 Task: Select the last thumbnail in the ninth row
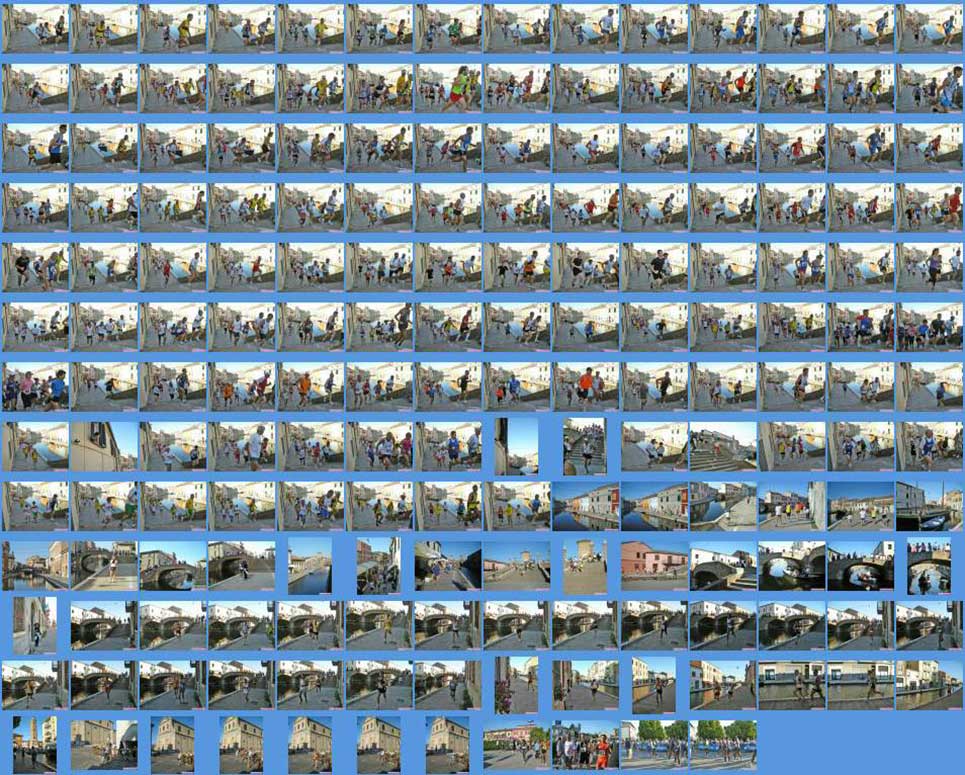[x=931, y=506]
